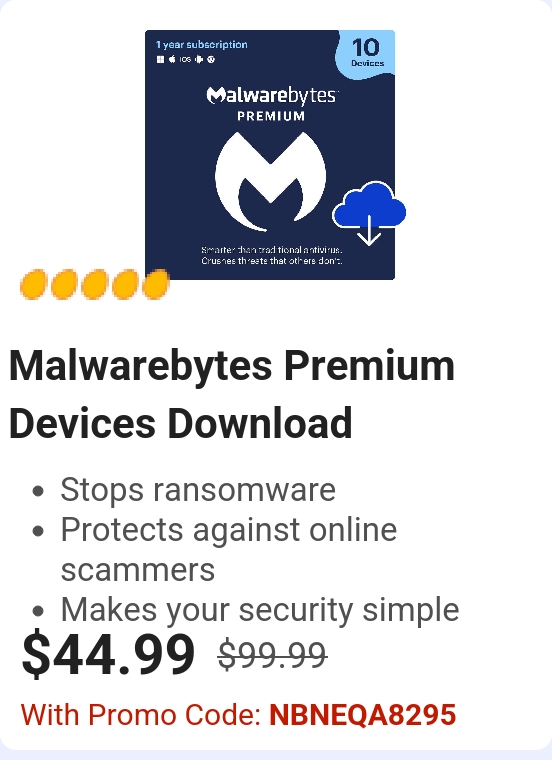Select the first yellow rating egg
Screen dimensions: 552x760
click(33, 284)
